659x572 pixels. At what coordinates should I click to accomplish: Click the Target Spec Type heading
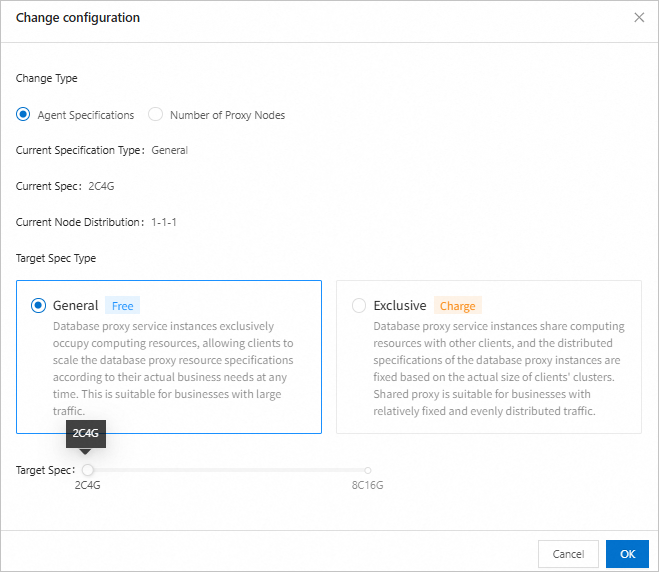56,258
